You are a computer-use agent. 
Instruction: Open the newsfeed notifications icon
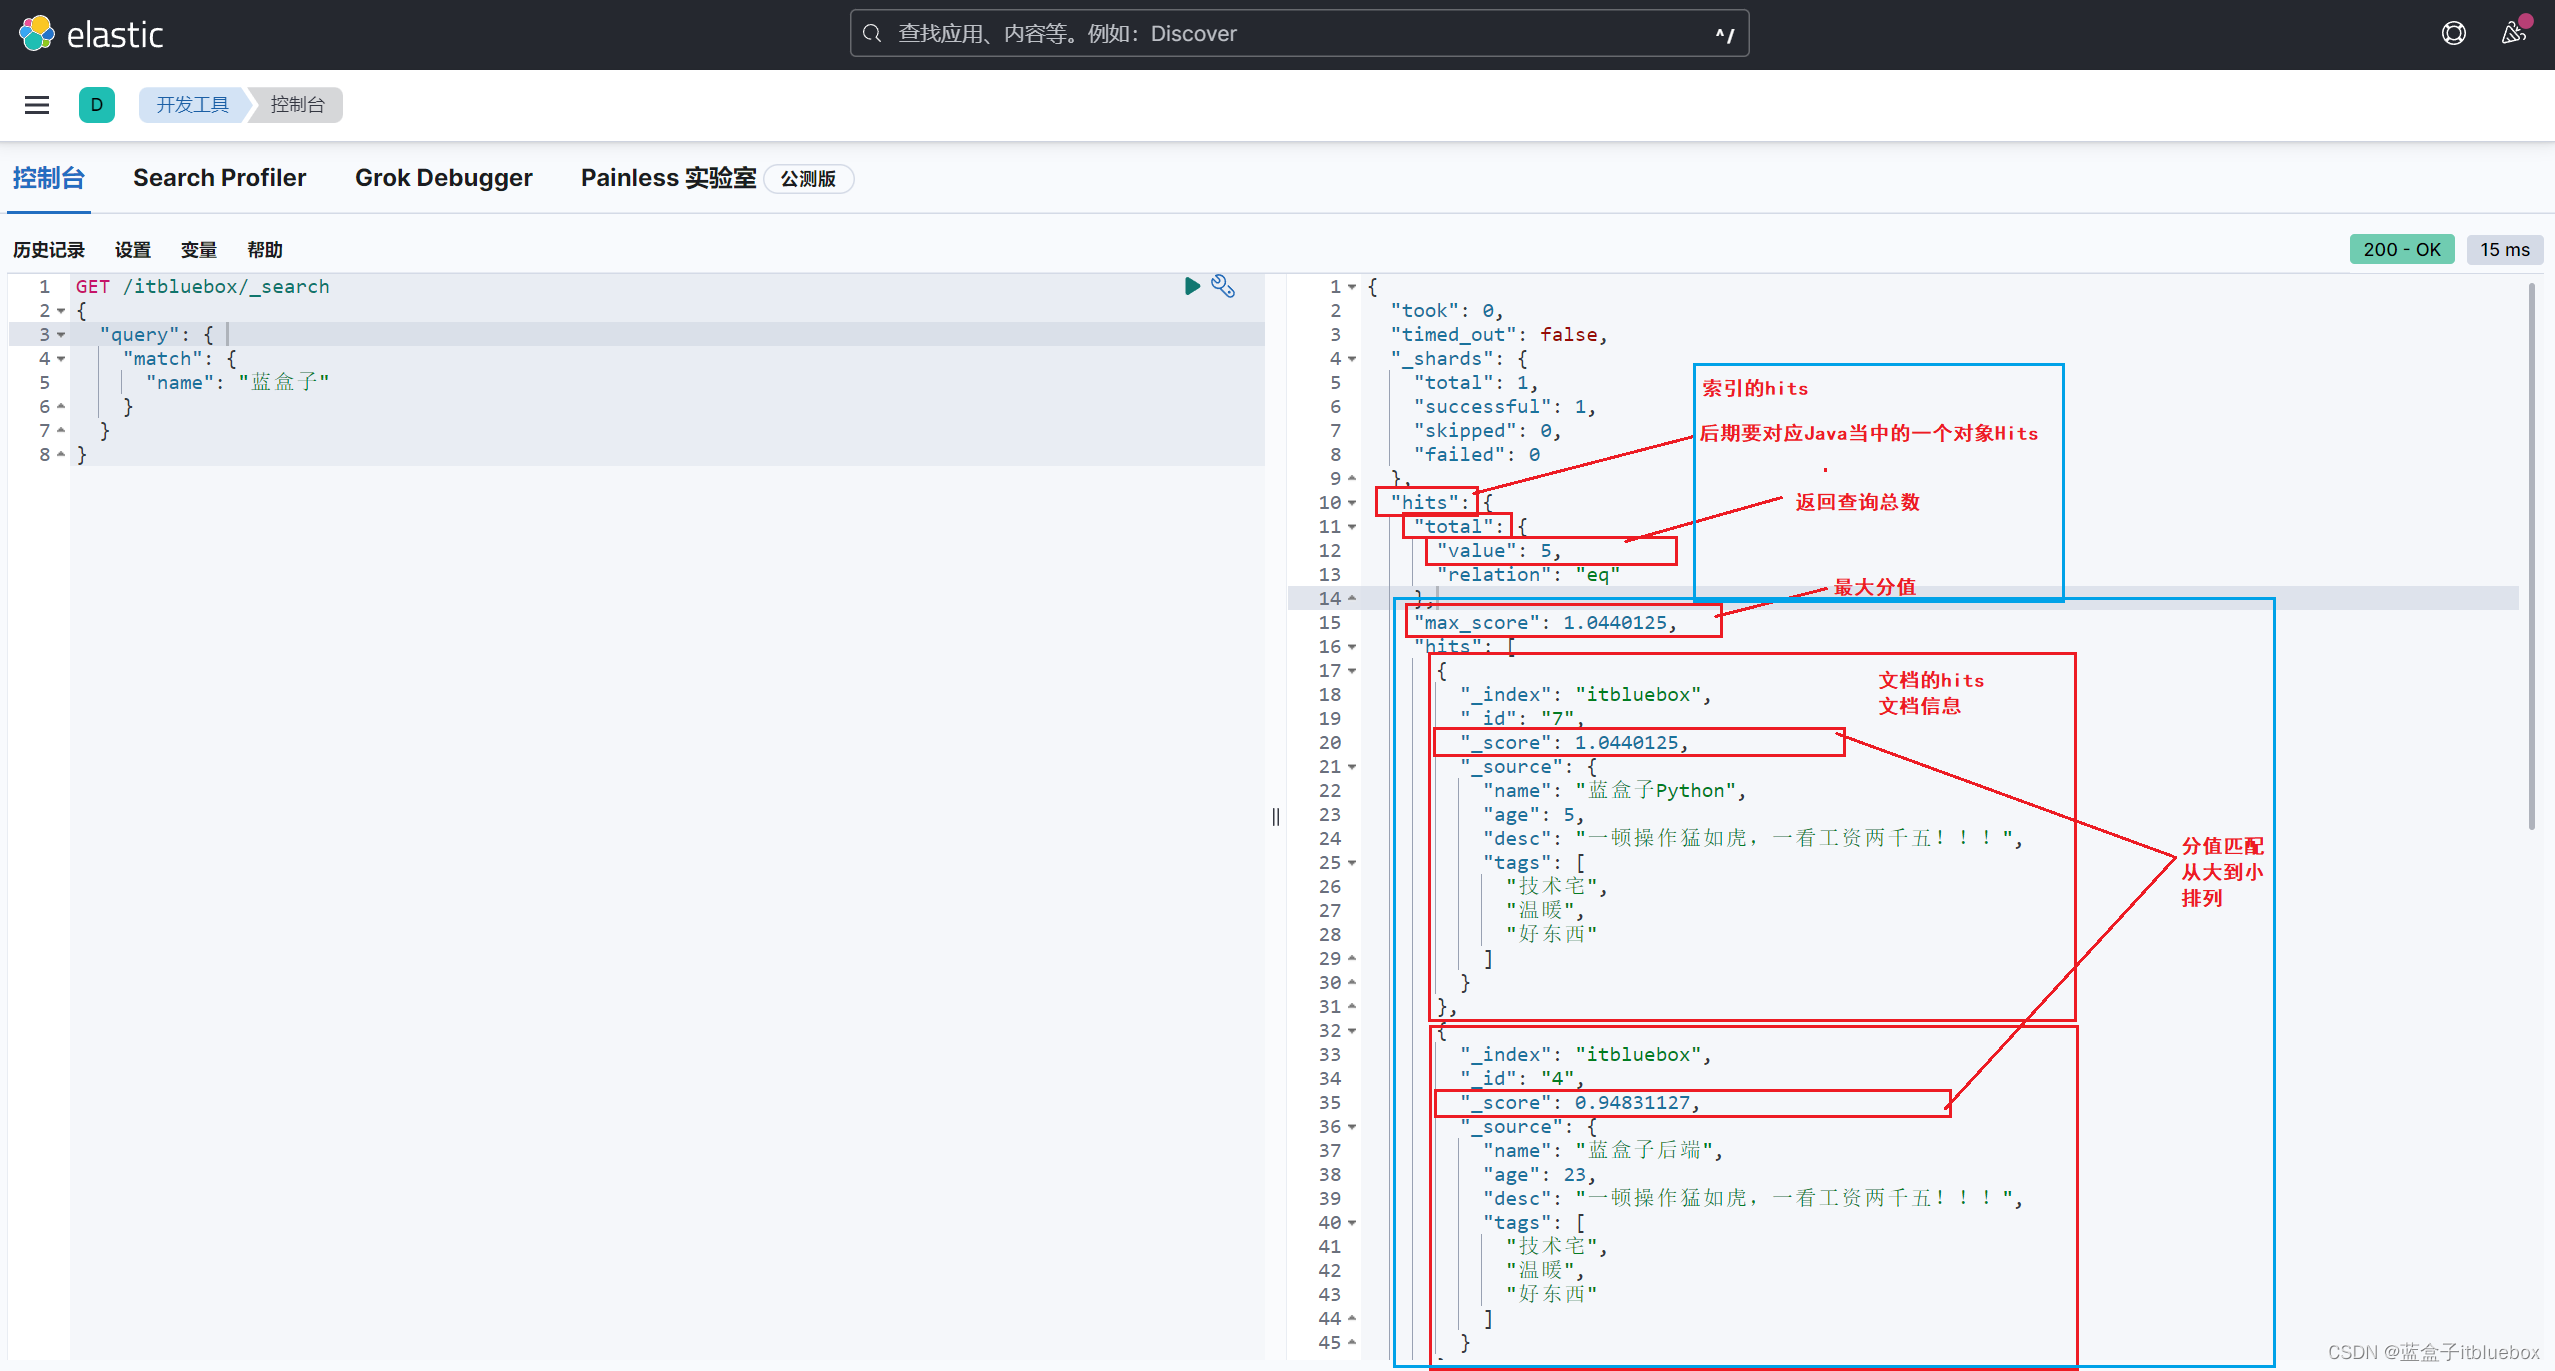2513,34
